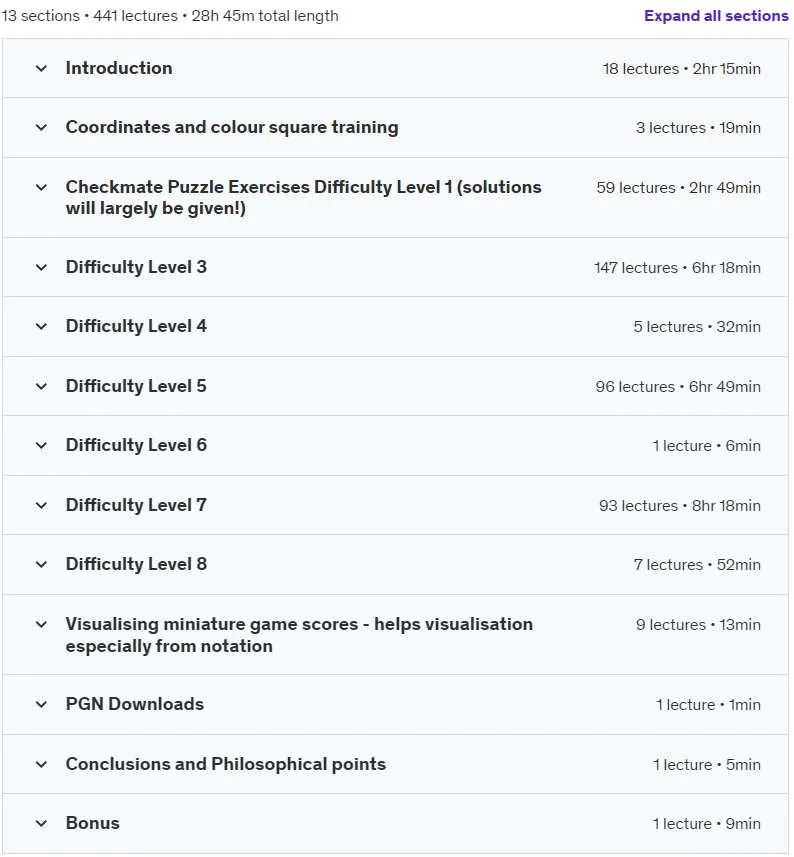Open the Bonus section title
Image resolution: width=794 pixels, height=857 pixels.
pos(92,823)
